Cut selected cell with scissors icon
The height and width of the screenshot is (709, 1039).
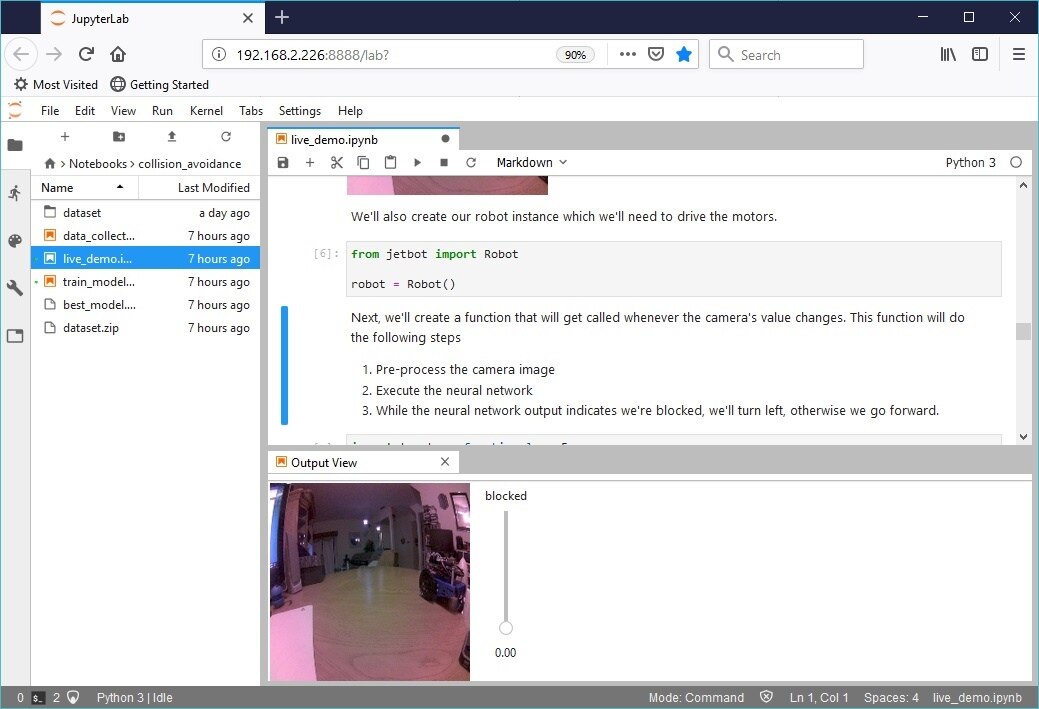coord(337,163)
